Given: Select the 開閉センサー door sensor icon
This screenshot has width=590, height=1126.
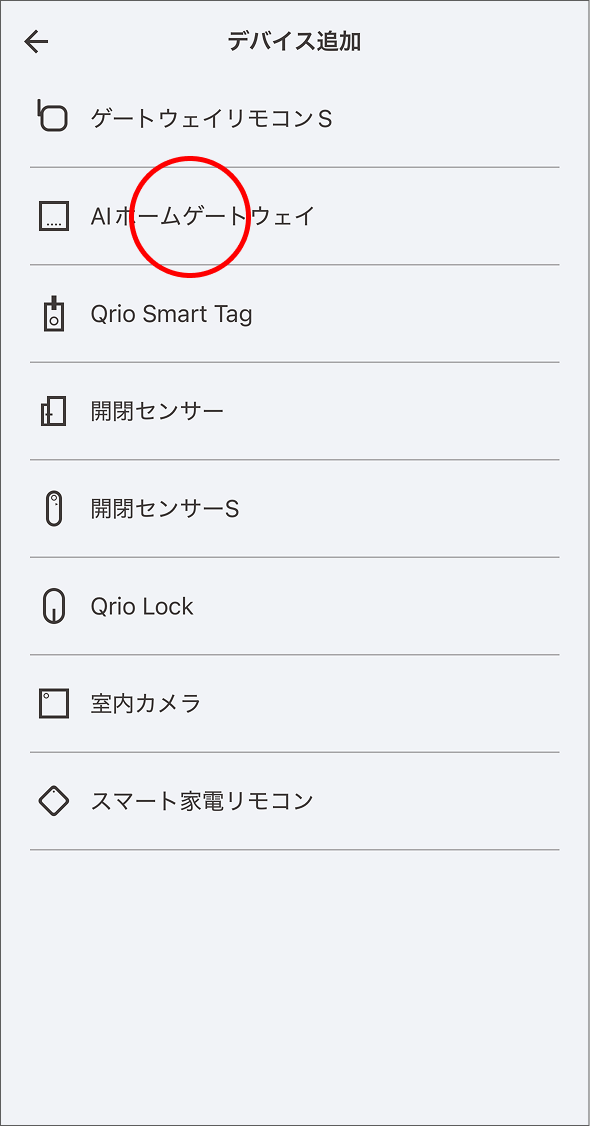Looking at the screenshot, I should pos(52,410).
